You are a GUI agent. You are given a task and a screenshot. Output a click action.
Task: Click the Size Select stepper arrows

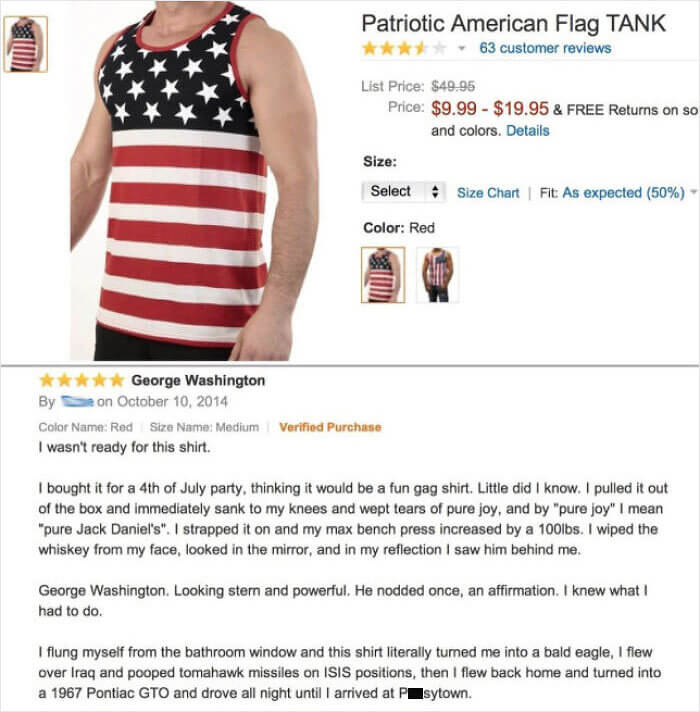click(435, 192)
